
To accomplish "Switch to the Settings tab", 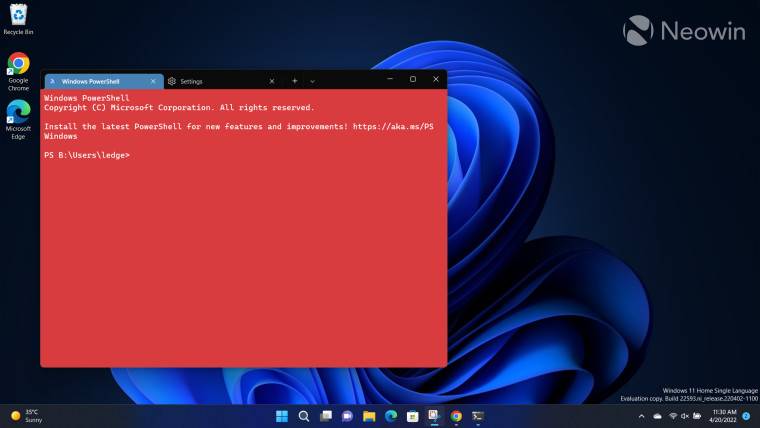I will click(x=215, y=81).
